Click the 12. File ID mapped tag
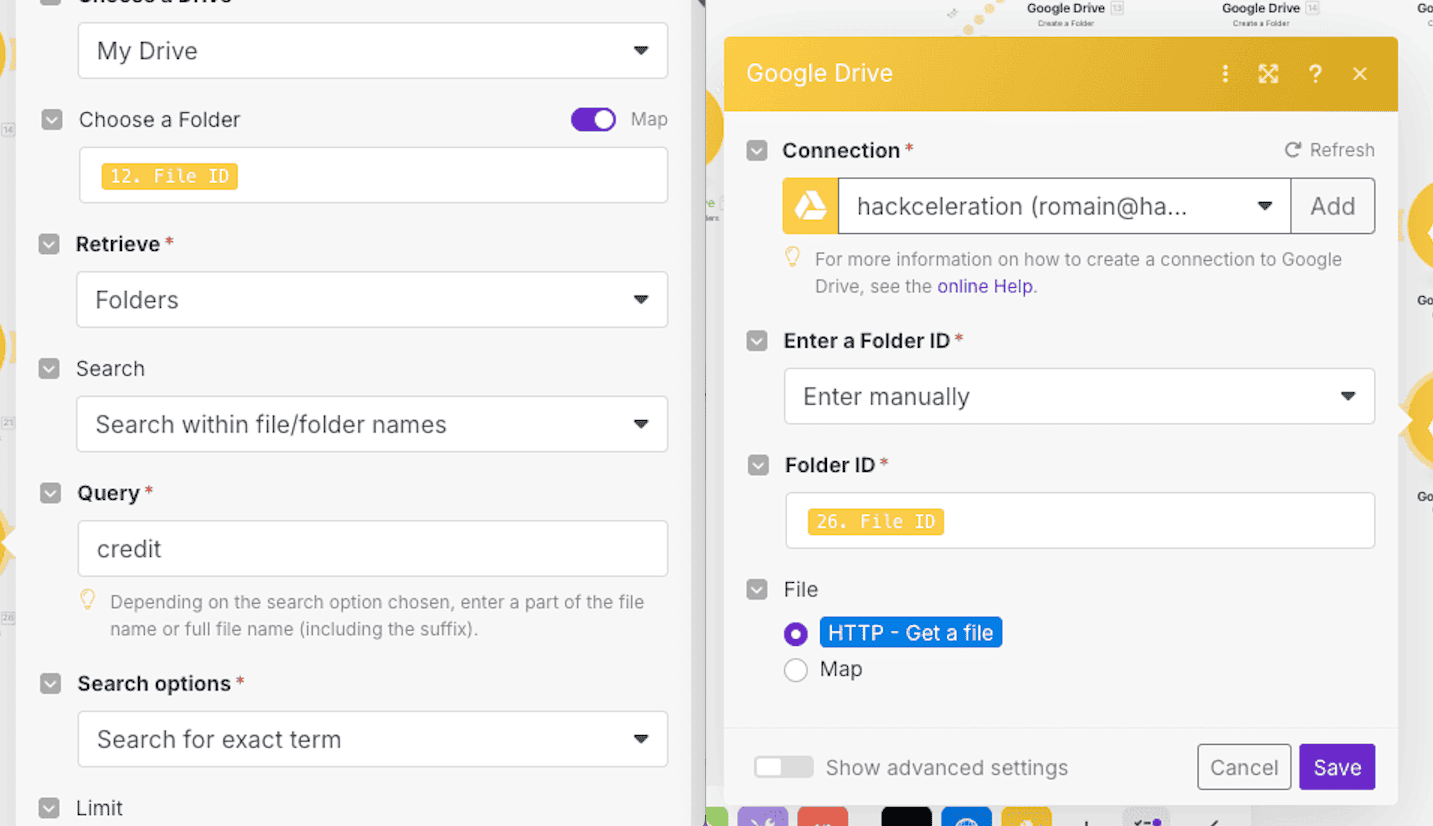Viewport: 1433px width, 826px height. pos(169,177)
